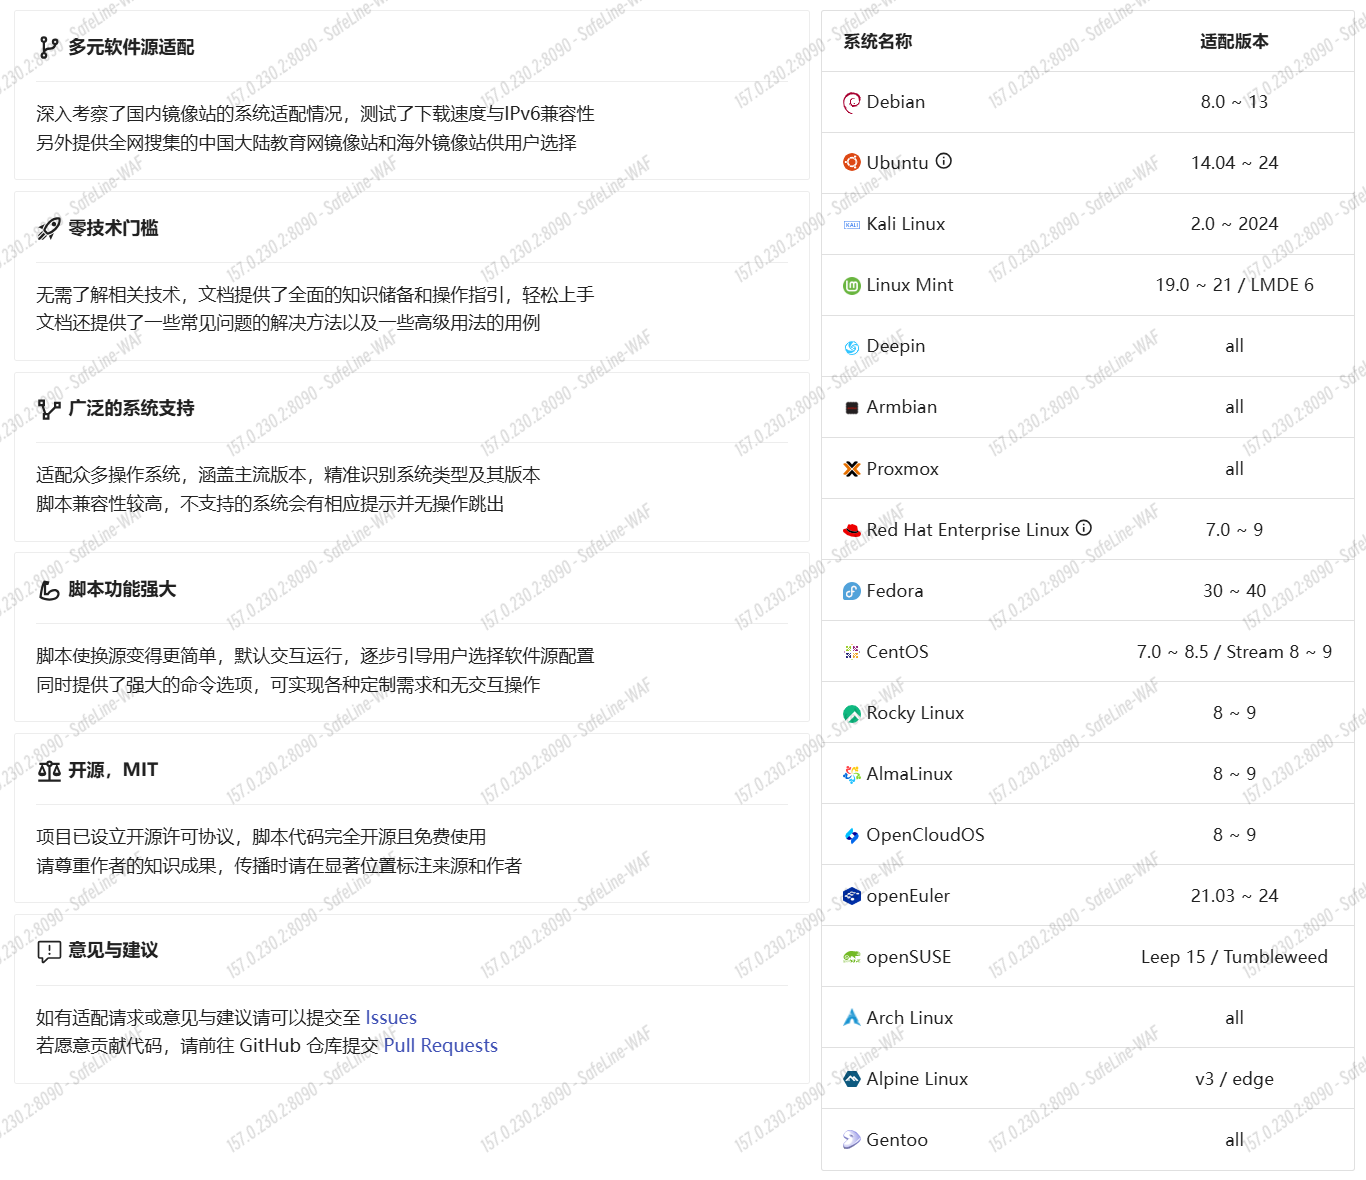
Task: Select the Arch Linux name
Action: (x=910, y=1018)
